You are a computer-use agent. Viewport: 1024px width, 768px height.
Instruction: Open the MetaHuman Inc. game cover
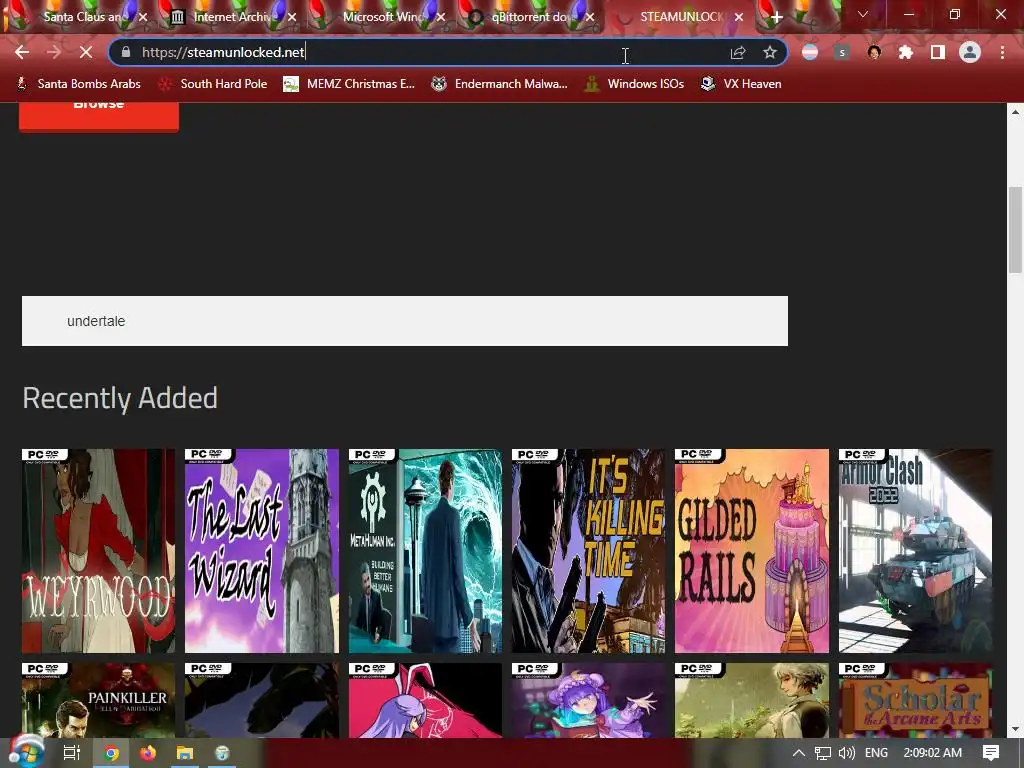(425, 551)
